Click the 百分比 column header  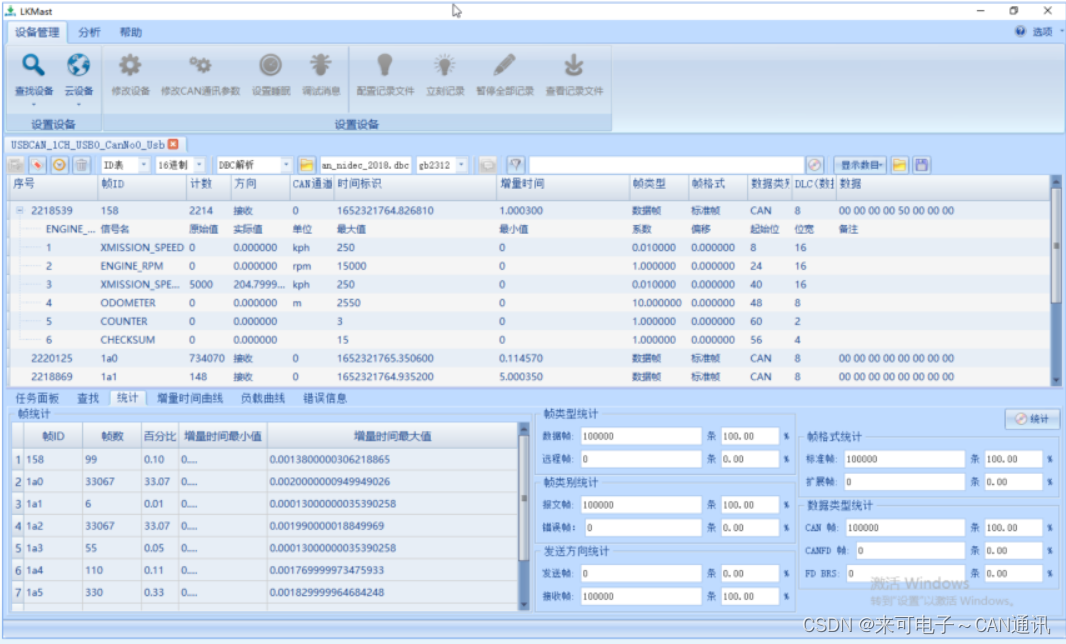coord(160,436)
